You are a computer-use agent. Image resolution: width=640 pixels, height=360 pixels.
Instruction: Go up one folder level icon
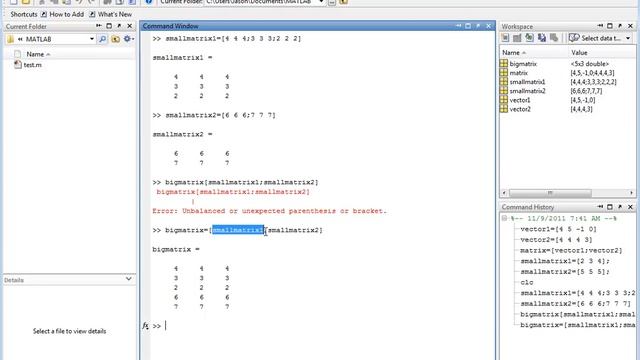coord(116,39)
